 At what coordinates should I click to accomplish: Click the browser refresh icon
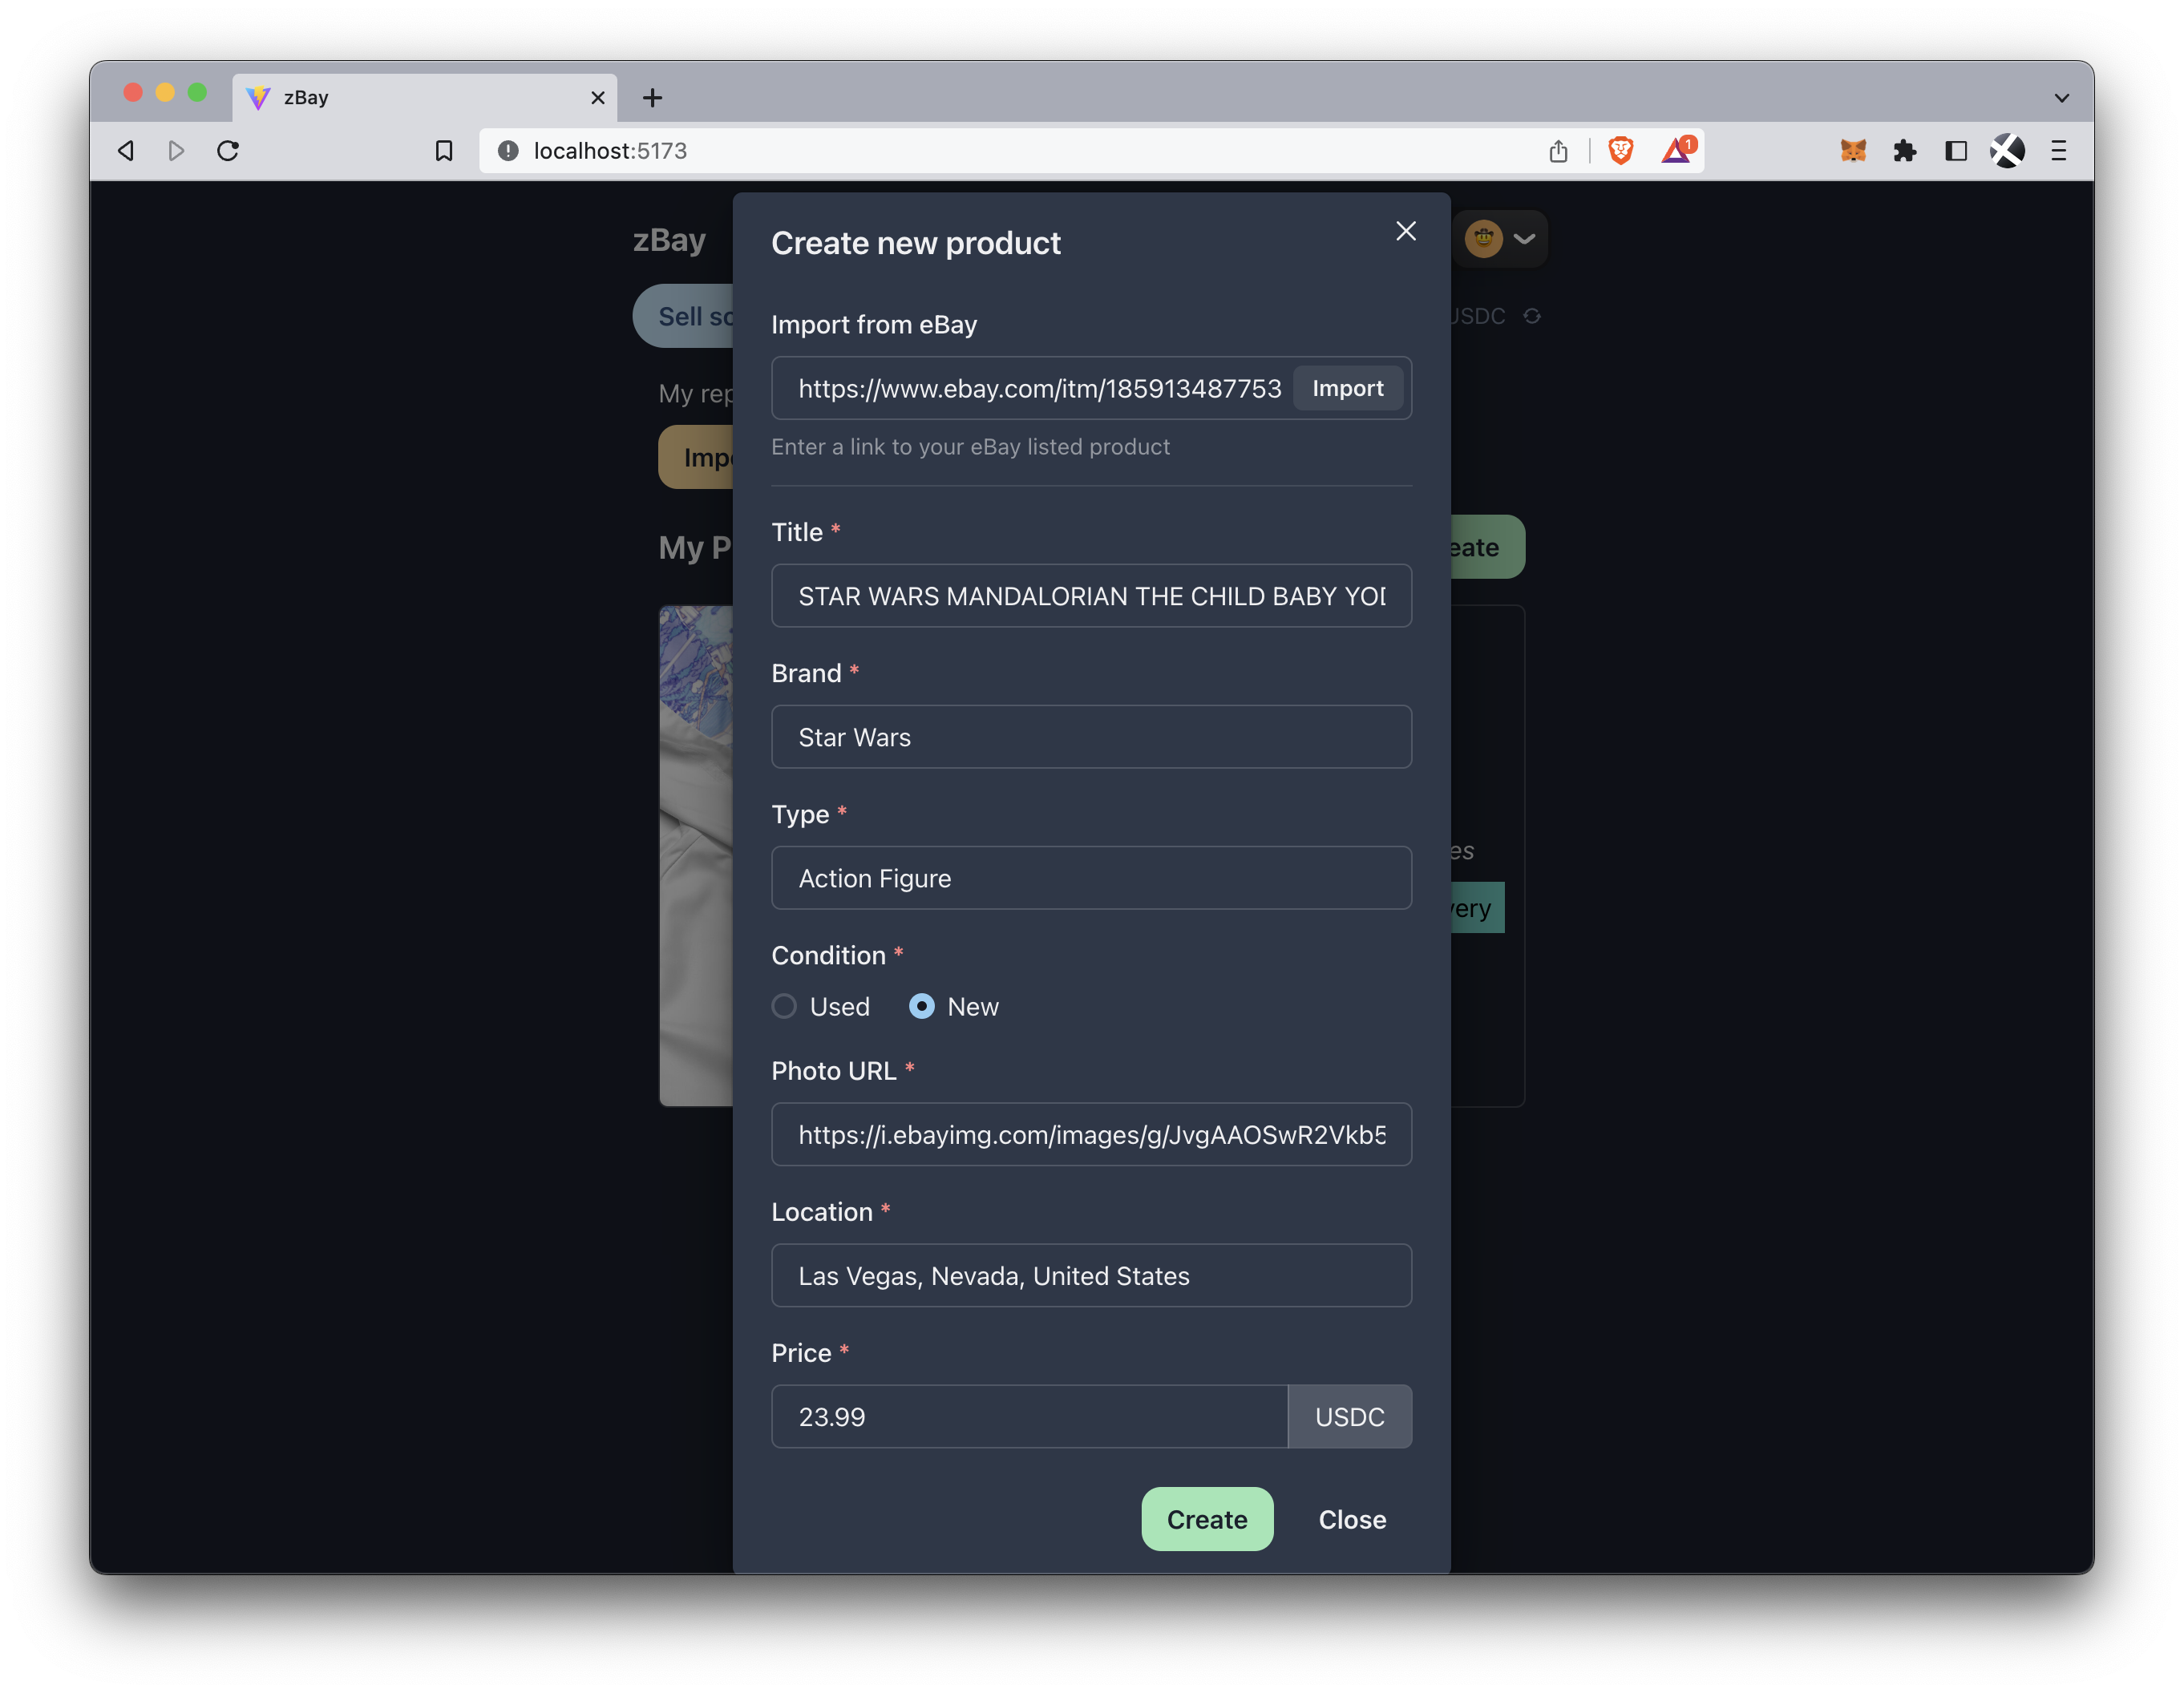point(229,149)
